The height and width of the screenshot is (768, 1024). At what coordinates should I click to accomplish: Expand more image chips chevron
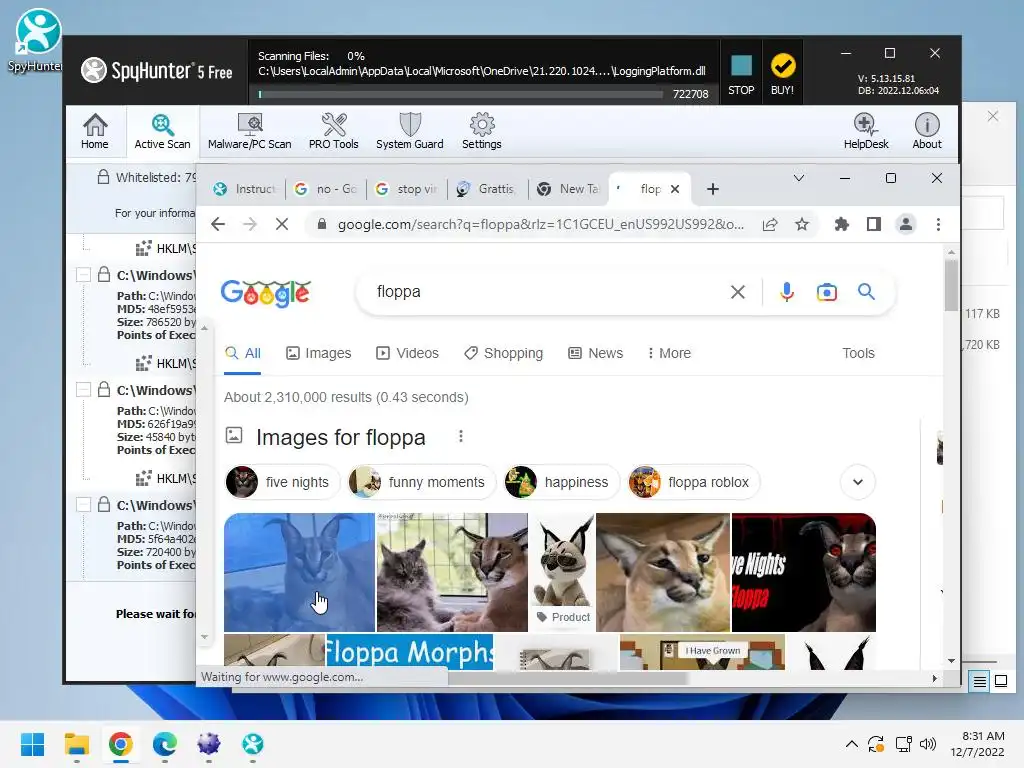(858, 483)
